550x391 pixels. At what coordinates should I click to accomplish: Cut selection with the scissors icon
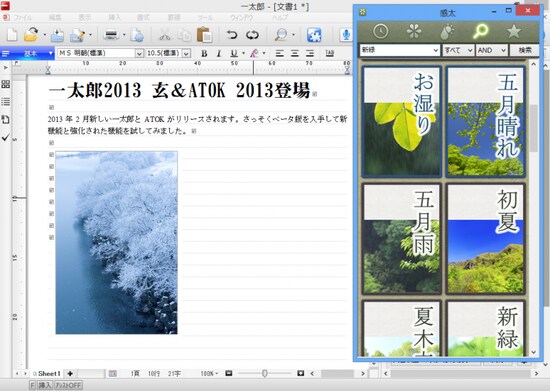pos(165,35)
